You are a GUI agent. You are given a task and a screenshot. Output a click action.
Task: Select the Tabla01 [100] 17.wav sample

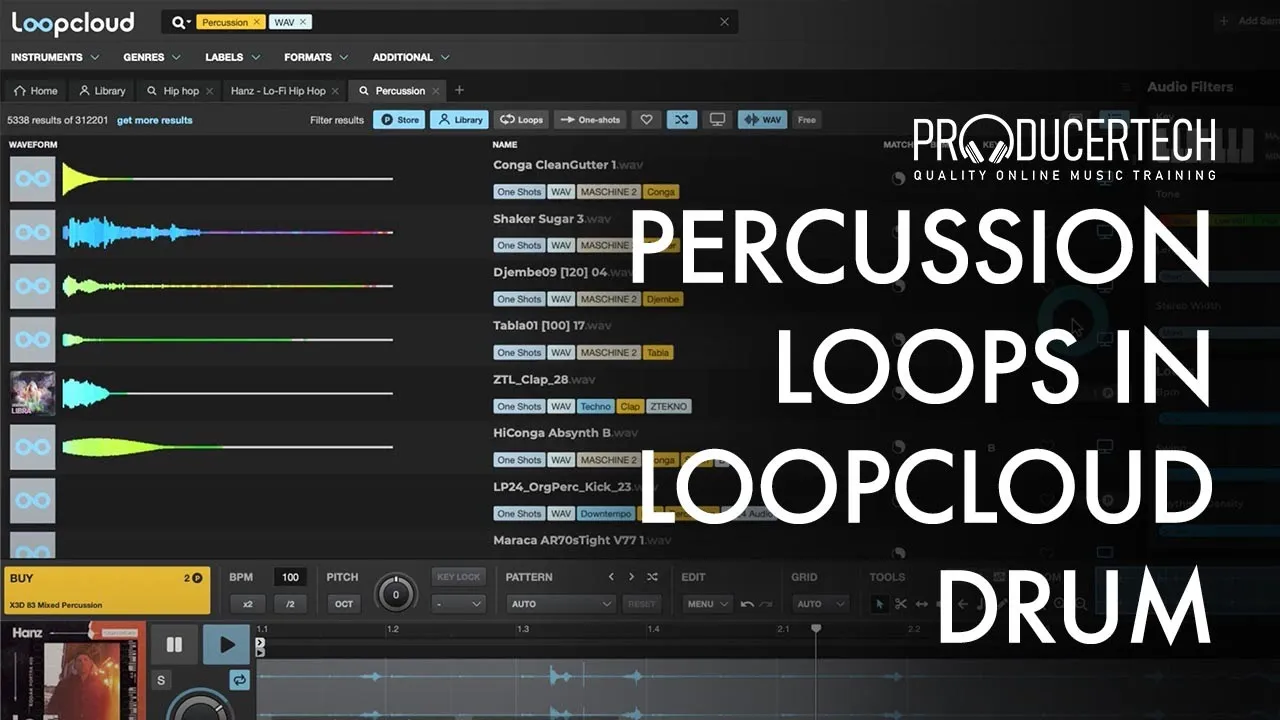(x=552, y=326)
